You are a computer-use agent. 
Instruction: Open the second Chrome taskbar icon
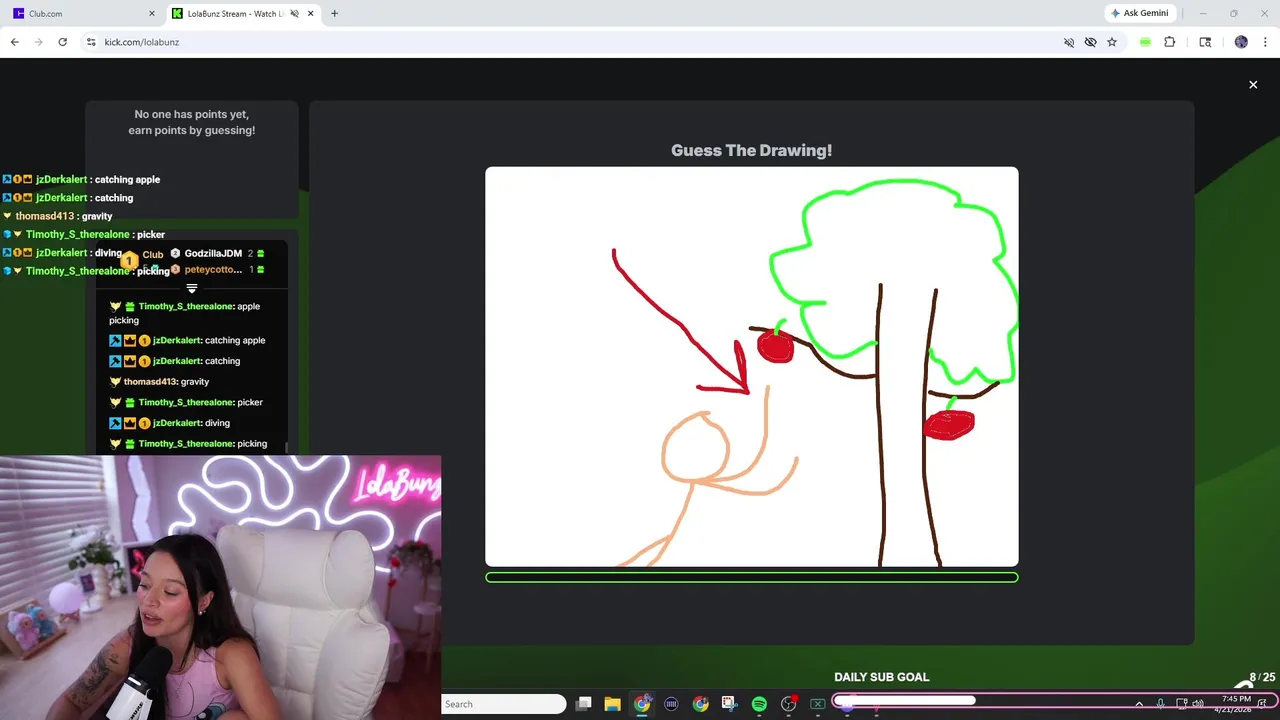[x=700, y=704]
